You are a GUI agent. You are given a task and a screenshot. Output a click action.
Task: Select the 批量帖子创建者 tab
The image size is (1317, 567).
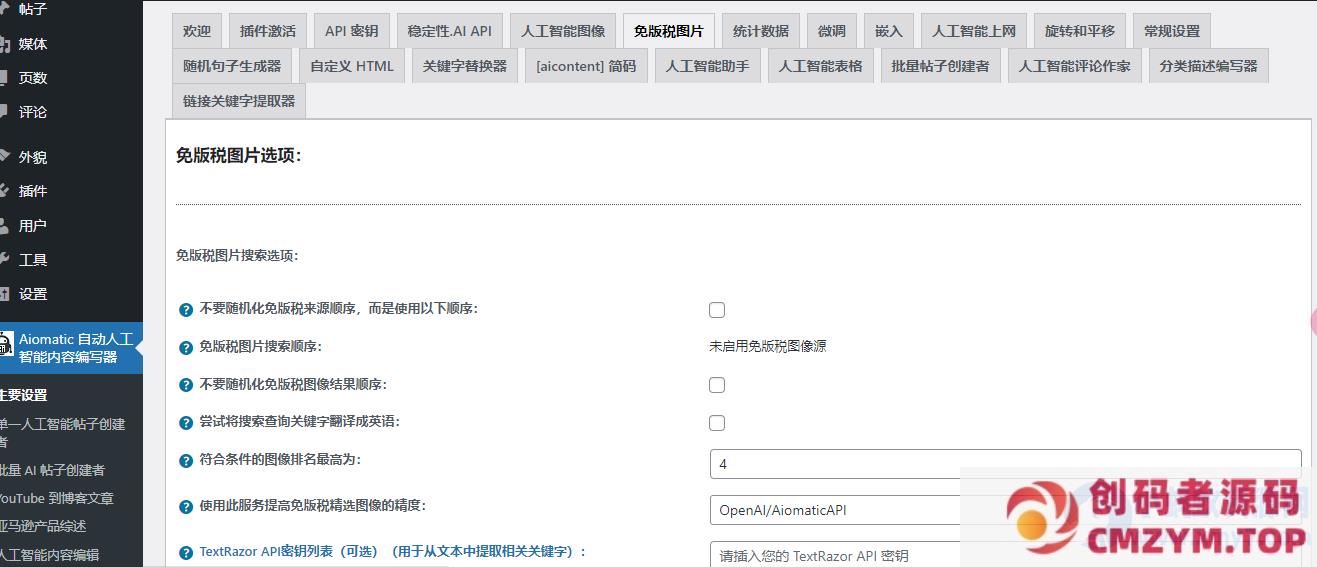click(x=940, y=67)
